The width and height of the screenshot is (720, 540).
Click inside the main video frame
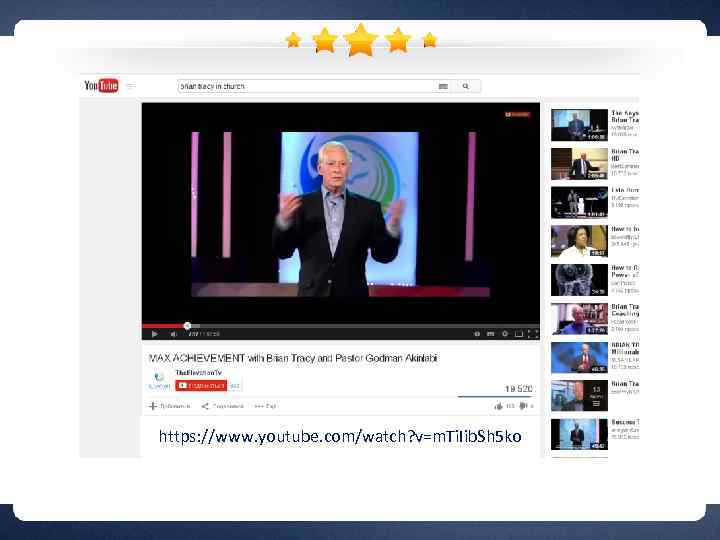tap(341, 214)
